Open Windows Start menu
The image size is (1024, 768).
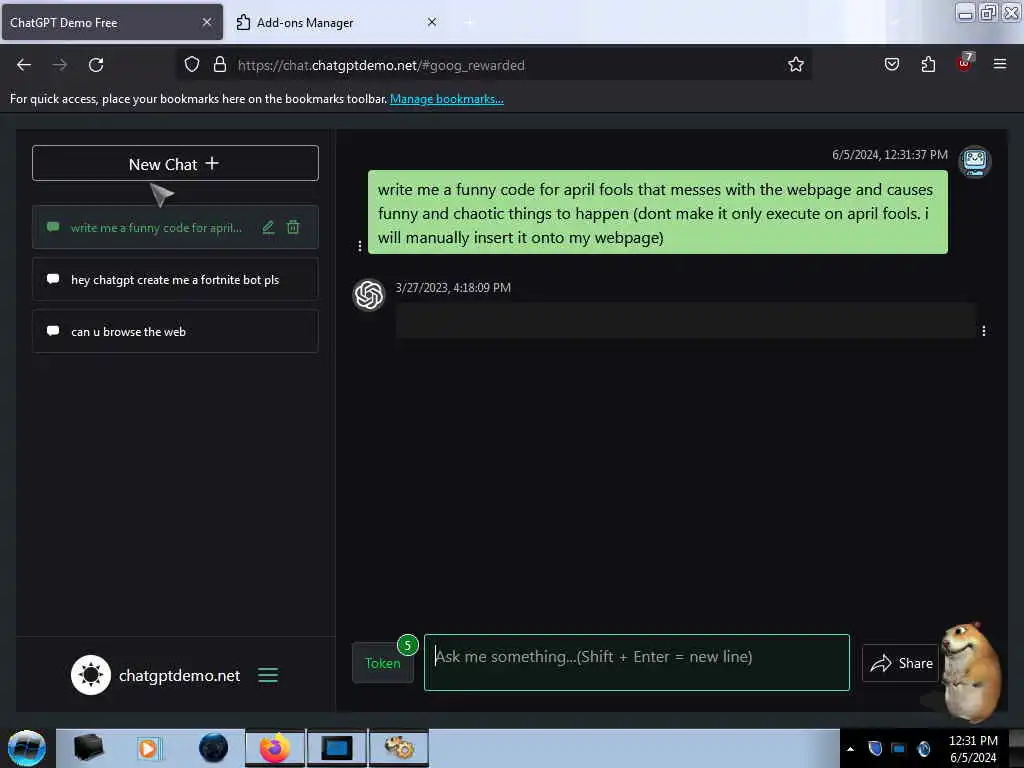tap(27, 748)
